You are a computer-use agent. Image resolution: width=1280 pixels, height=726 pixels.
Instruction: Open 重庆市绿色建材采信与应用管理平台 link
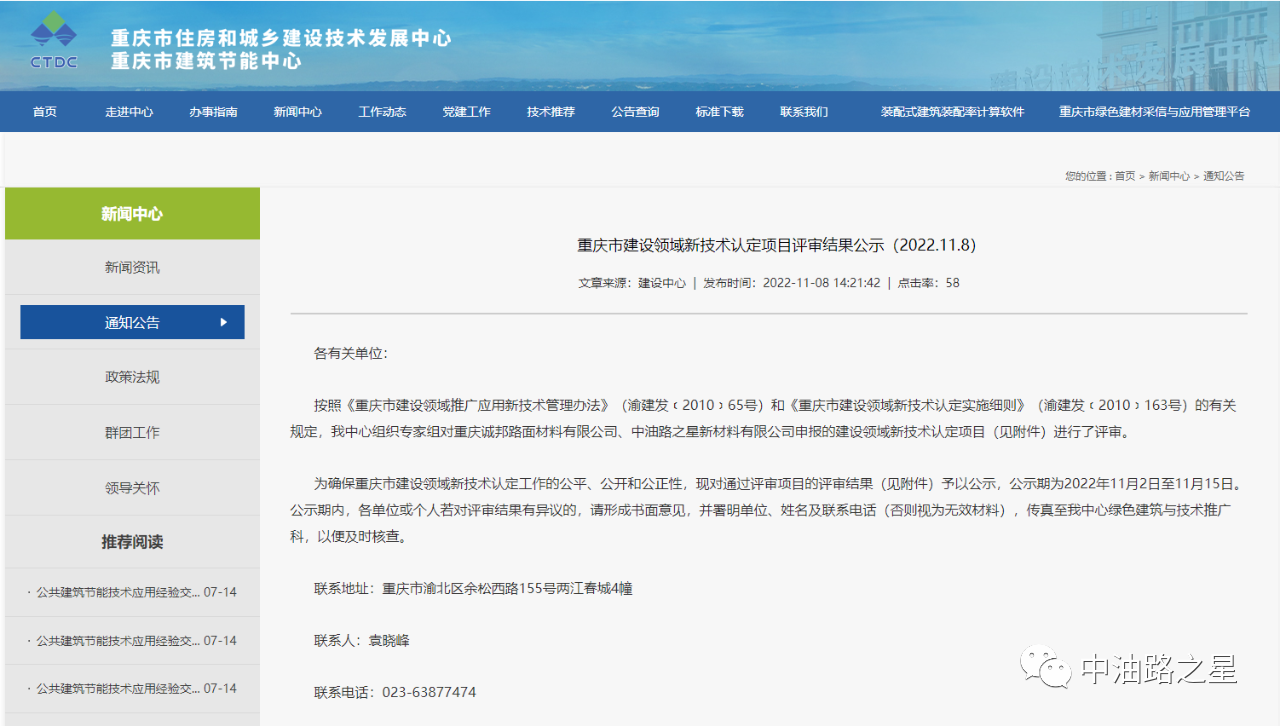coord(1155,112)
